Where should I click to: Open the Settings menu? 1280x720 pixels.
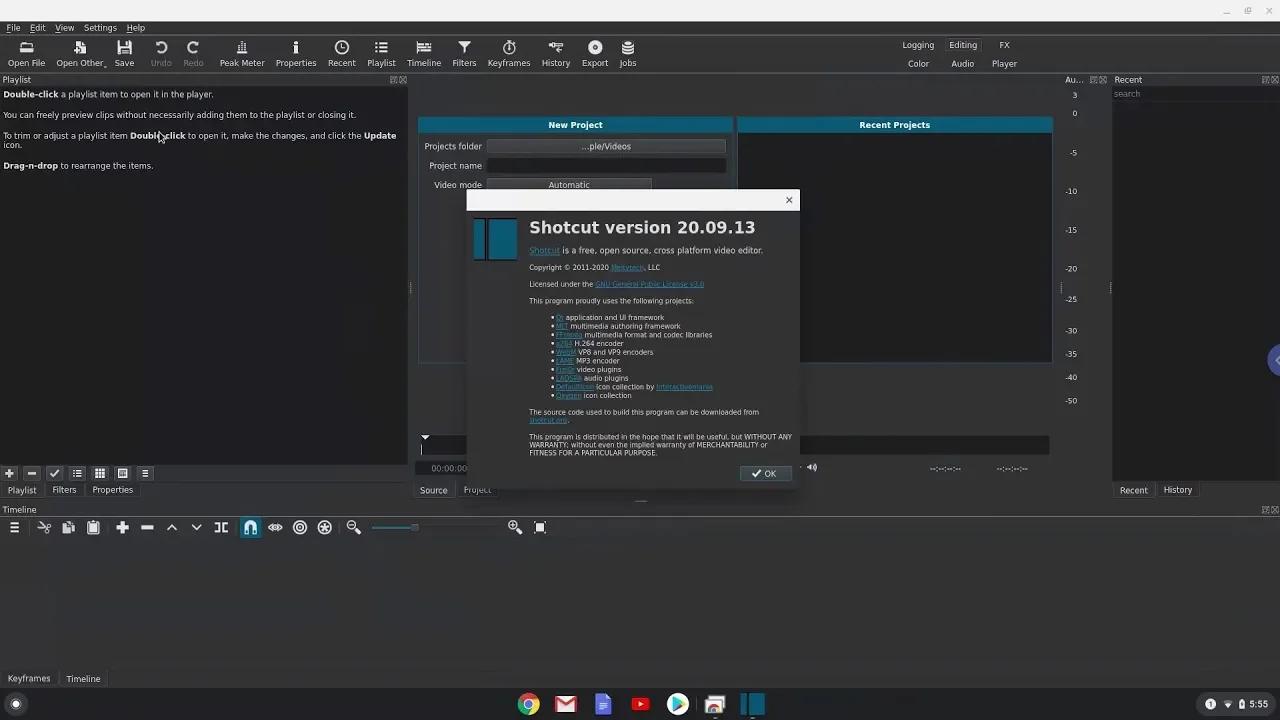[x=100, y=27]
